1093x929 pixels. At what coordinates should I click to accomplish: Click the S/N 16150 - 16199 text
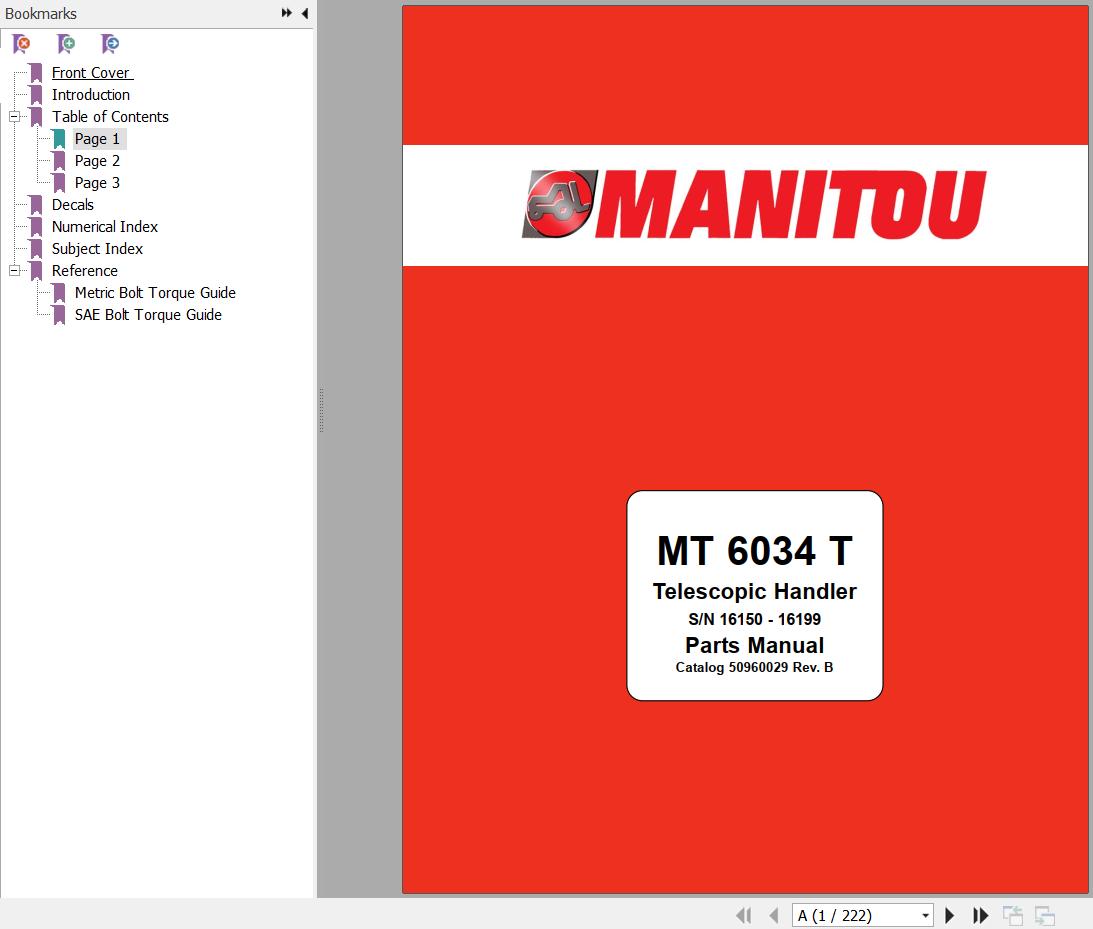pyautogui.click(x=755, y=619)
